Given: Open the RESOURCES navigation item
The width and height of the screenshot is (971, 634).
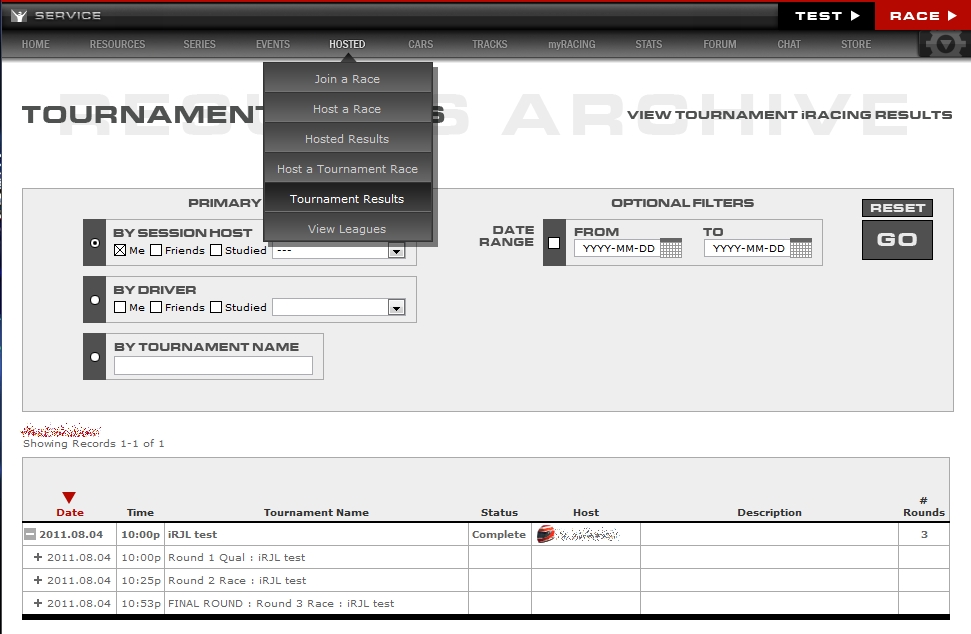Looking at the screenshot, I should [117, 44].
